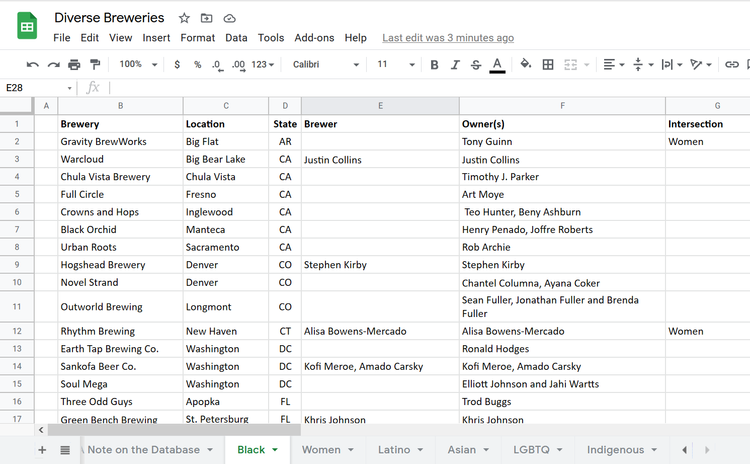750x464 pixels.
Task: Format as currency
Action: pyautogui.click(x=177, y=65)
